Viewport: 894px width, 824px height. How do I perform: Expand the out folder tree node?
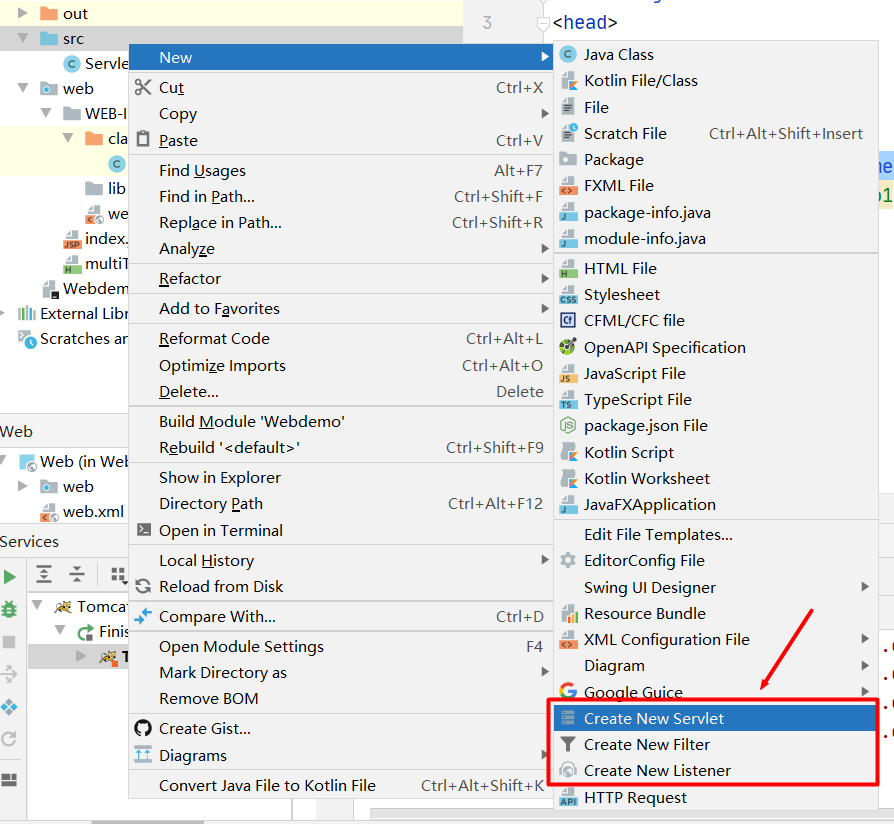pyautogui.click(x=22, y=13)
